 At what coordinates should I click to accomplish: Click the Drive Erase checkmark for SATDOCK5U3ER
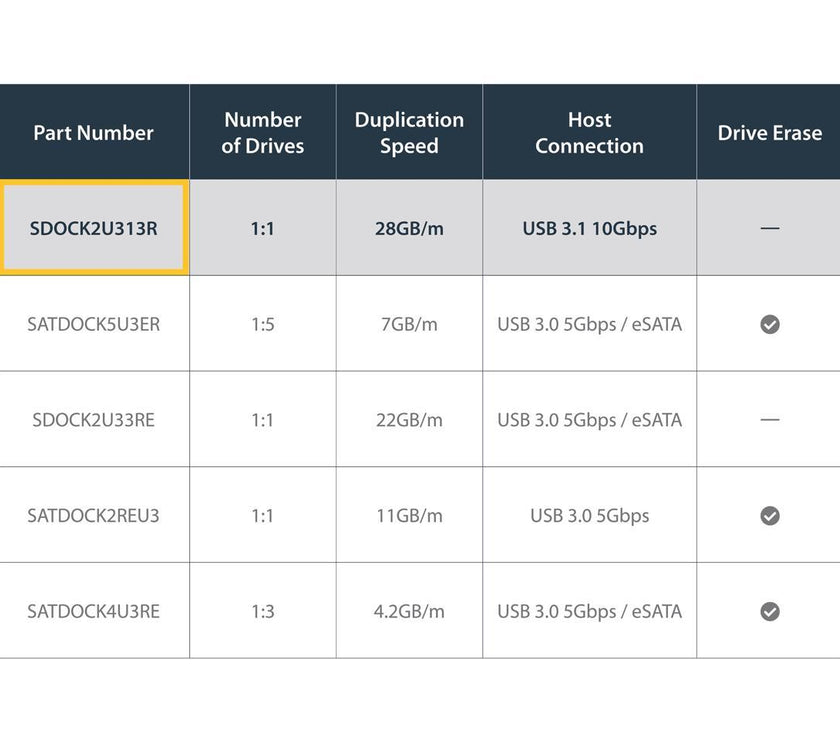point(769,324)
